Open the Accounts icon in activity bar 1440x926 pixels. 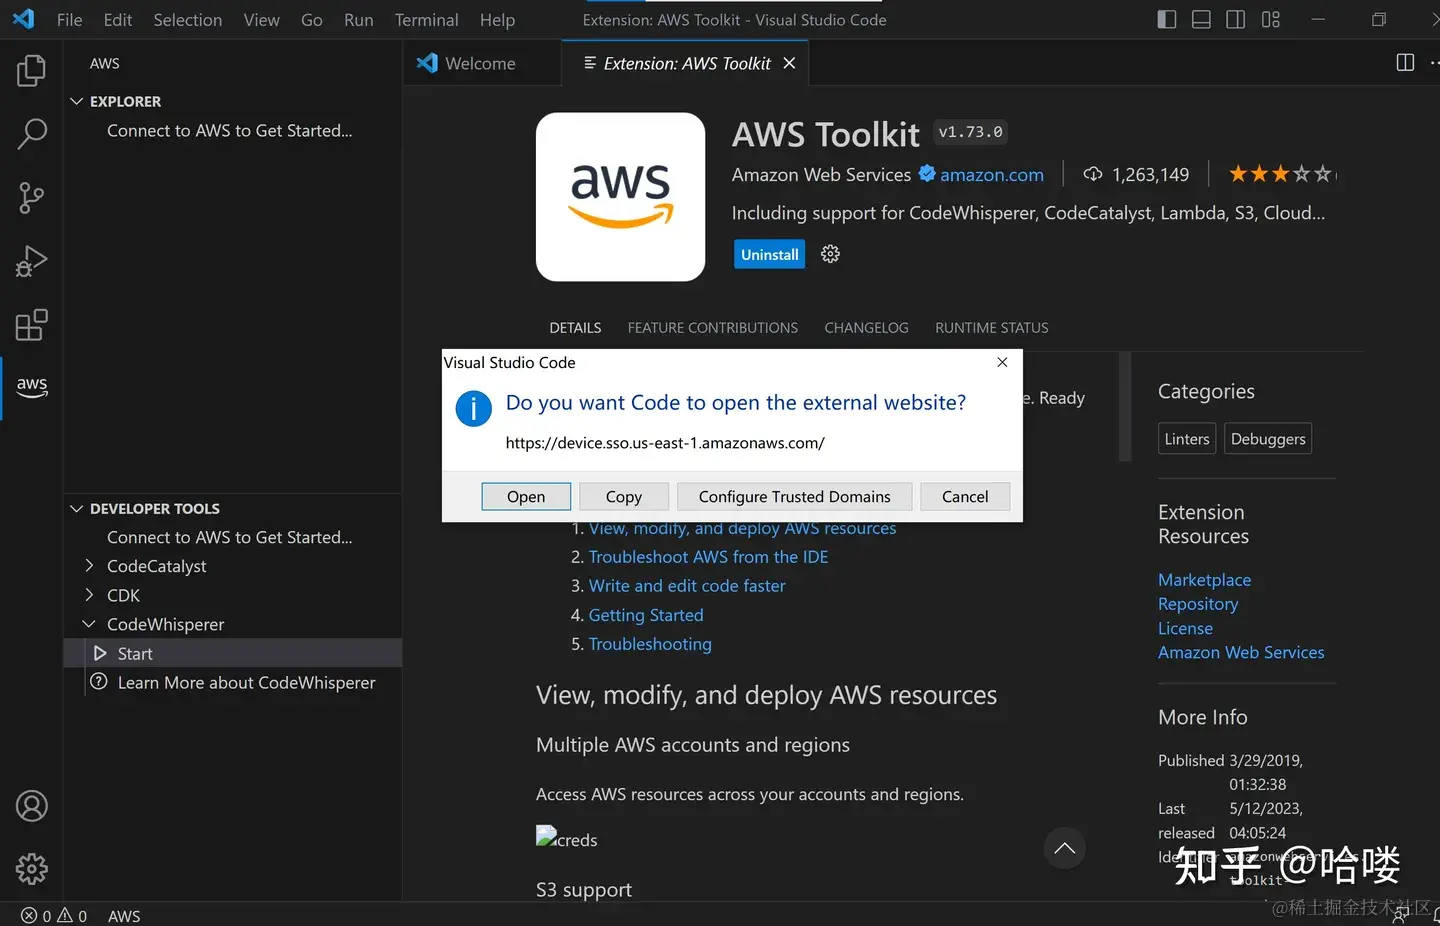pos(31,806)
